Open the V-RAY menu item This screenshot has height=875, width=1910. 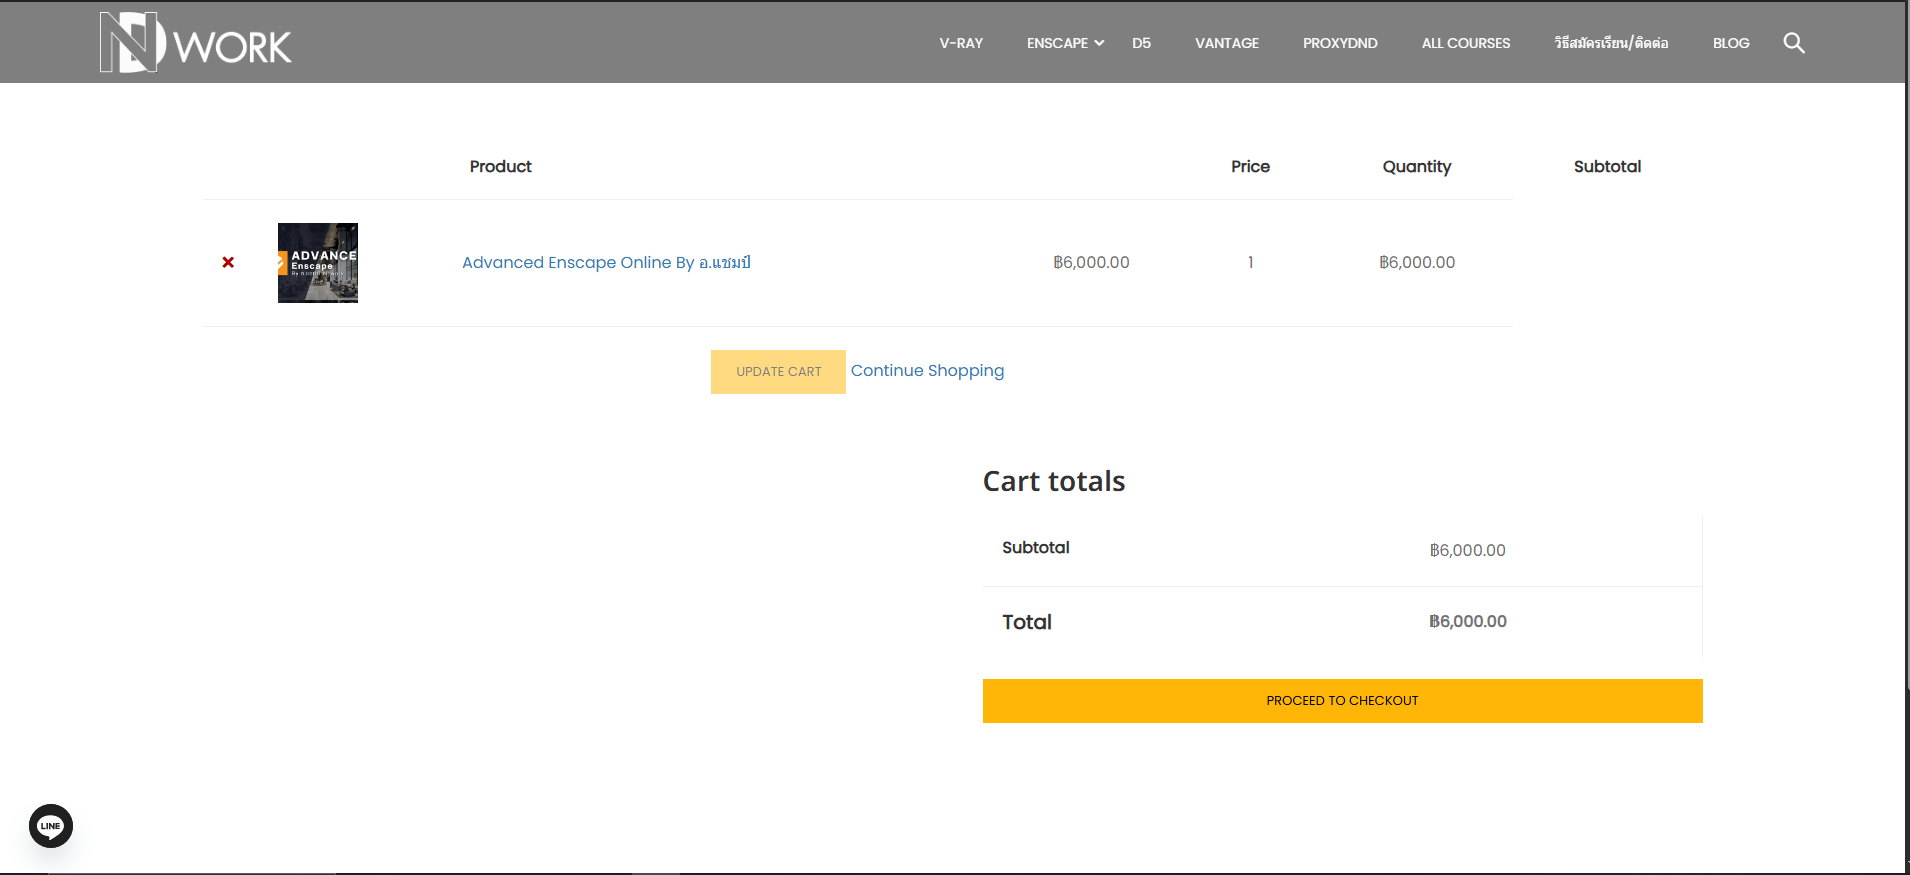tap(961, 43)
